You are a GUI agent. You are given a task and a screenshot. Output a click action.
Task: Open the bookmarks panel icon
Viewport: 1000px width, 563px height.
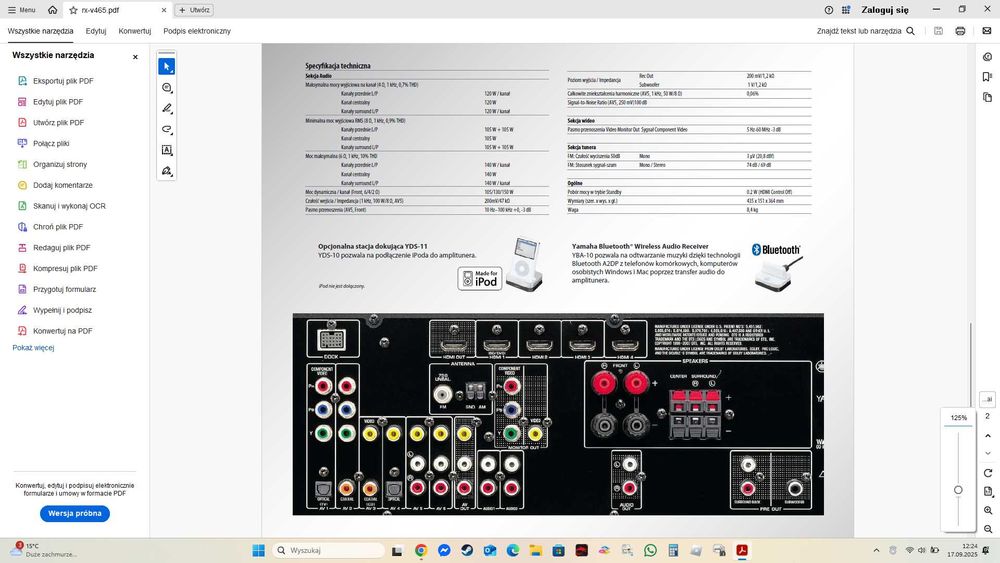[987, 77]
